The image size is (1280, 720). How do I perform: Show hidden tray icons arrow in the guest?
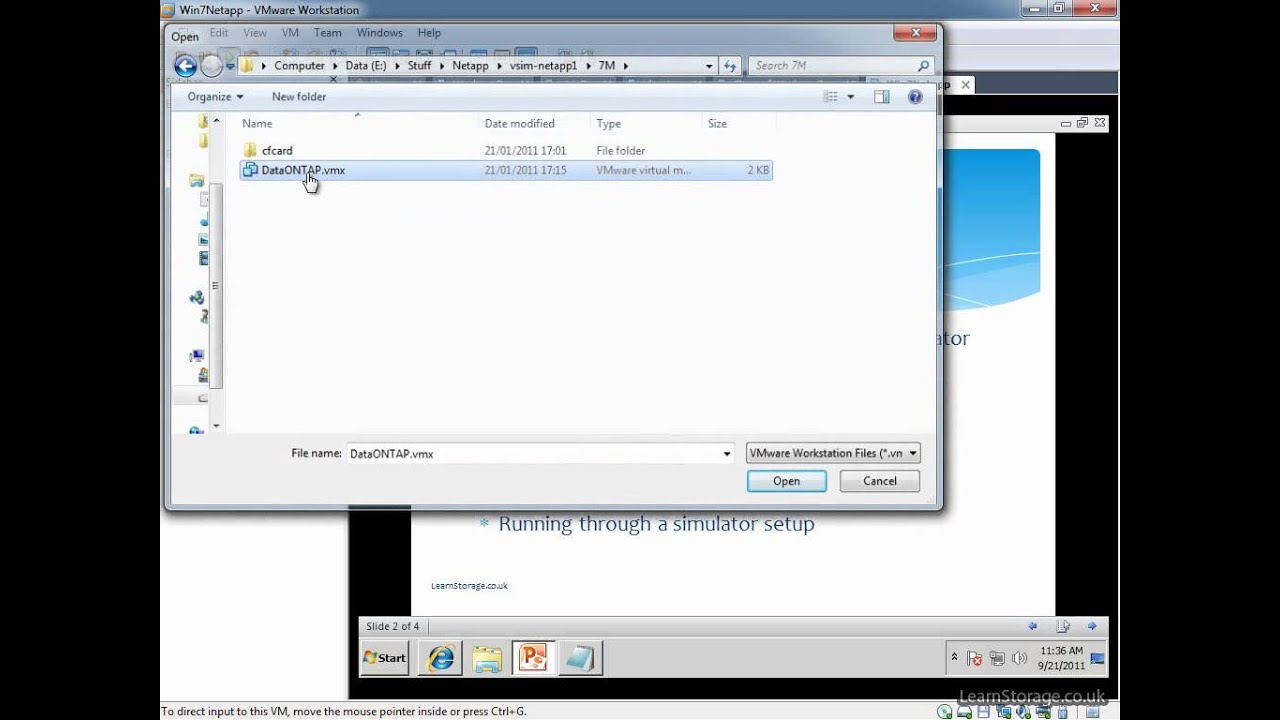[954, 658]
